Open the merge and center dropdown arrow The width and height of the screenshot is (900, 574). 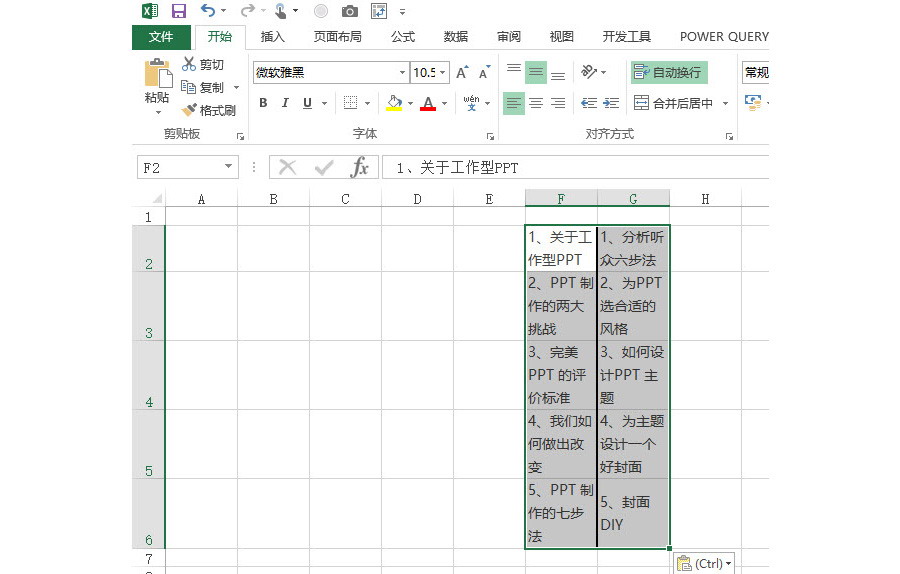pos(726,103)
